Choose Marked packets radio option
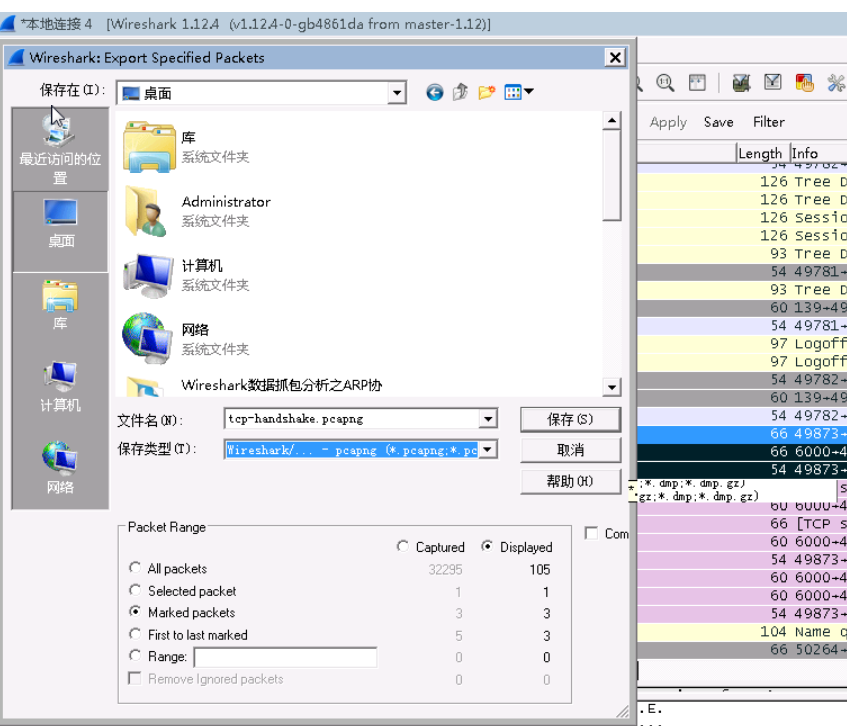Image resolution: width=847 pixels, height=726 pixels. click(x=135, y=612)
